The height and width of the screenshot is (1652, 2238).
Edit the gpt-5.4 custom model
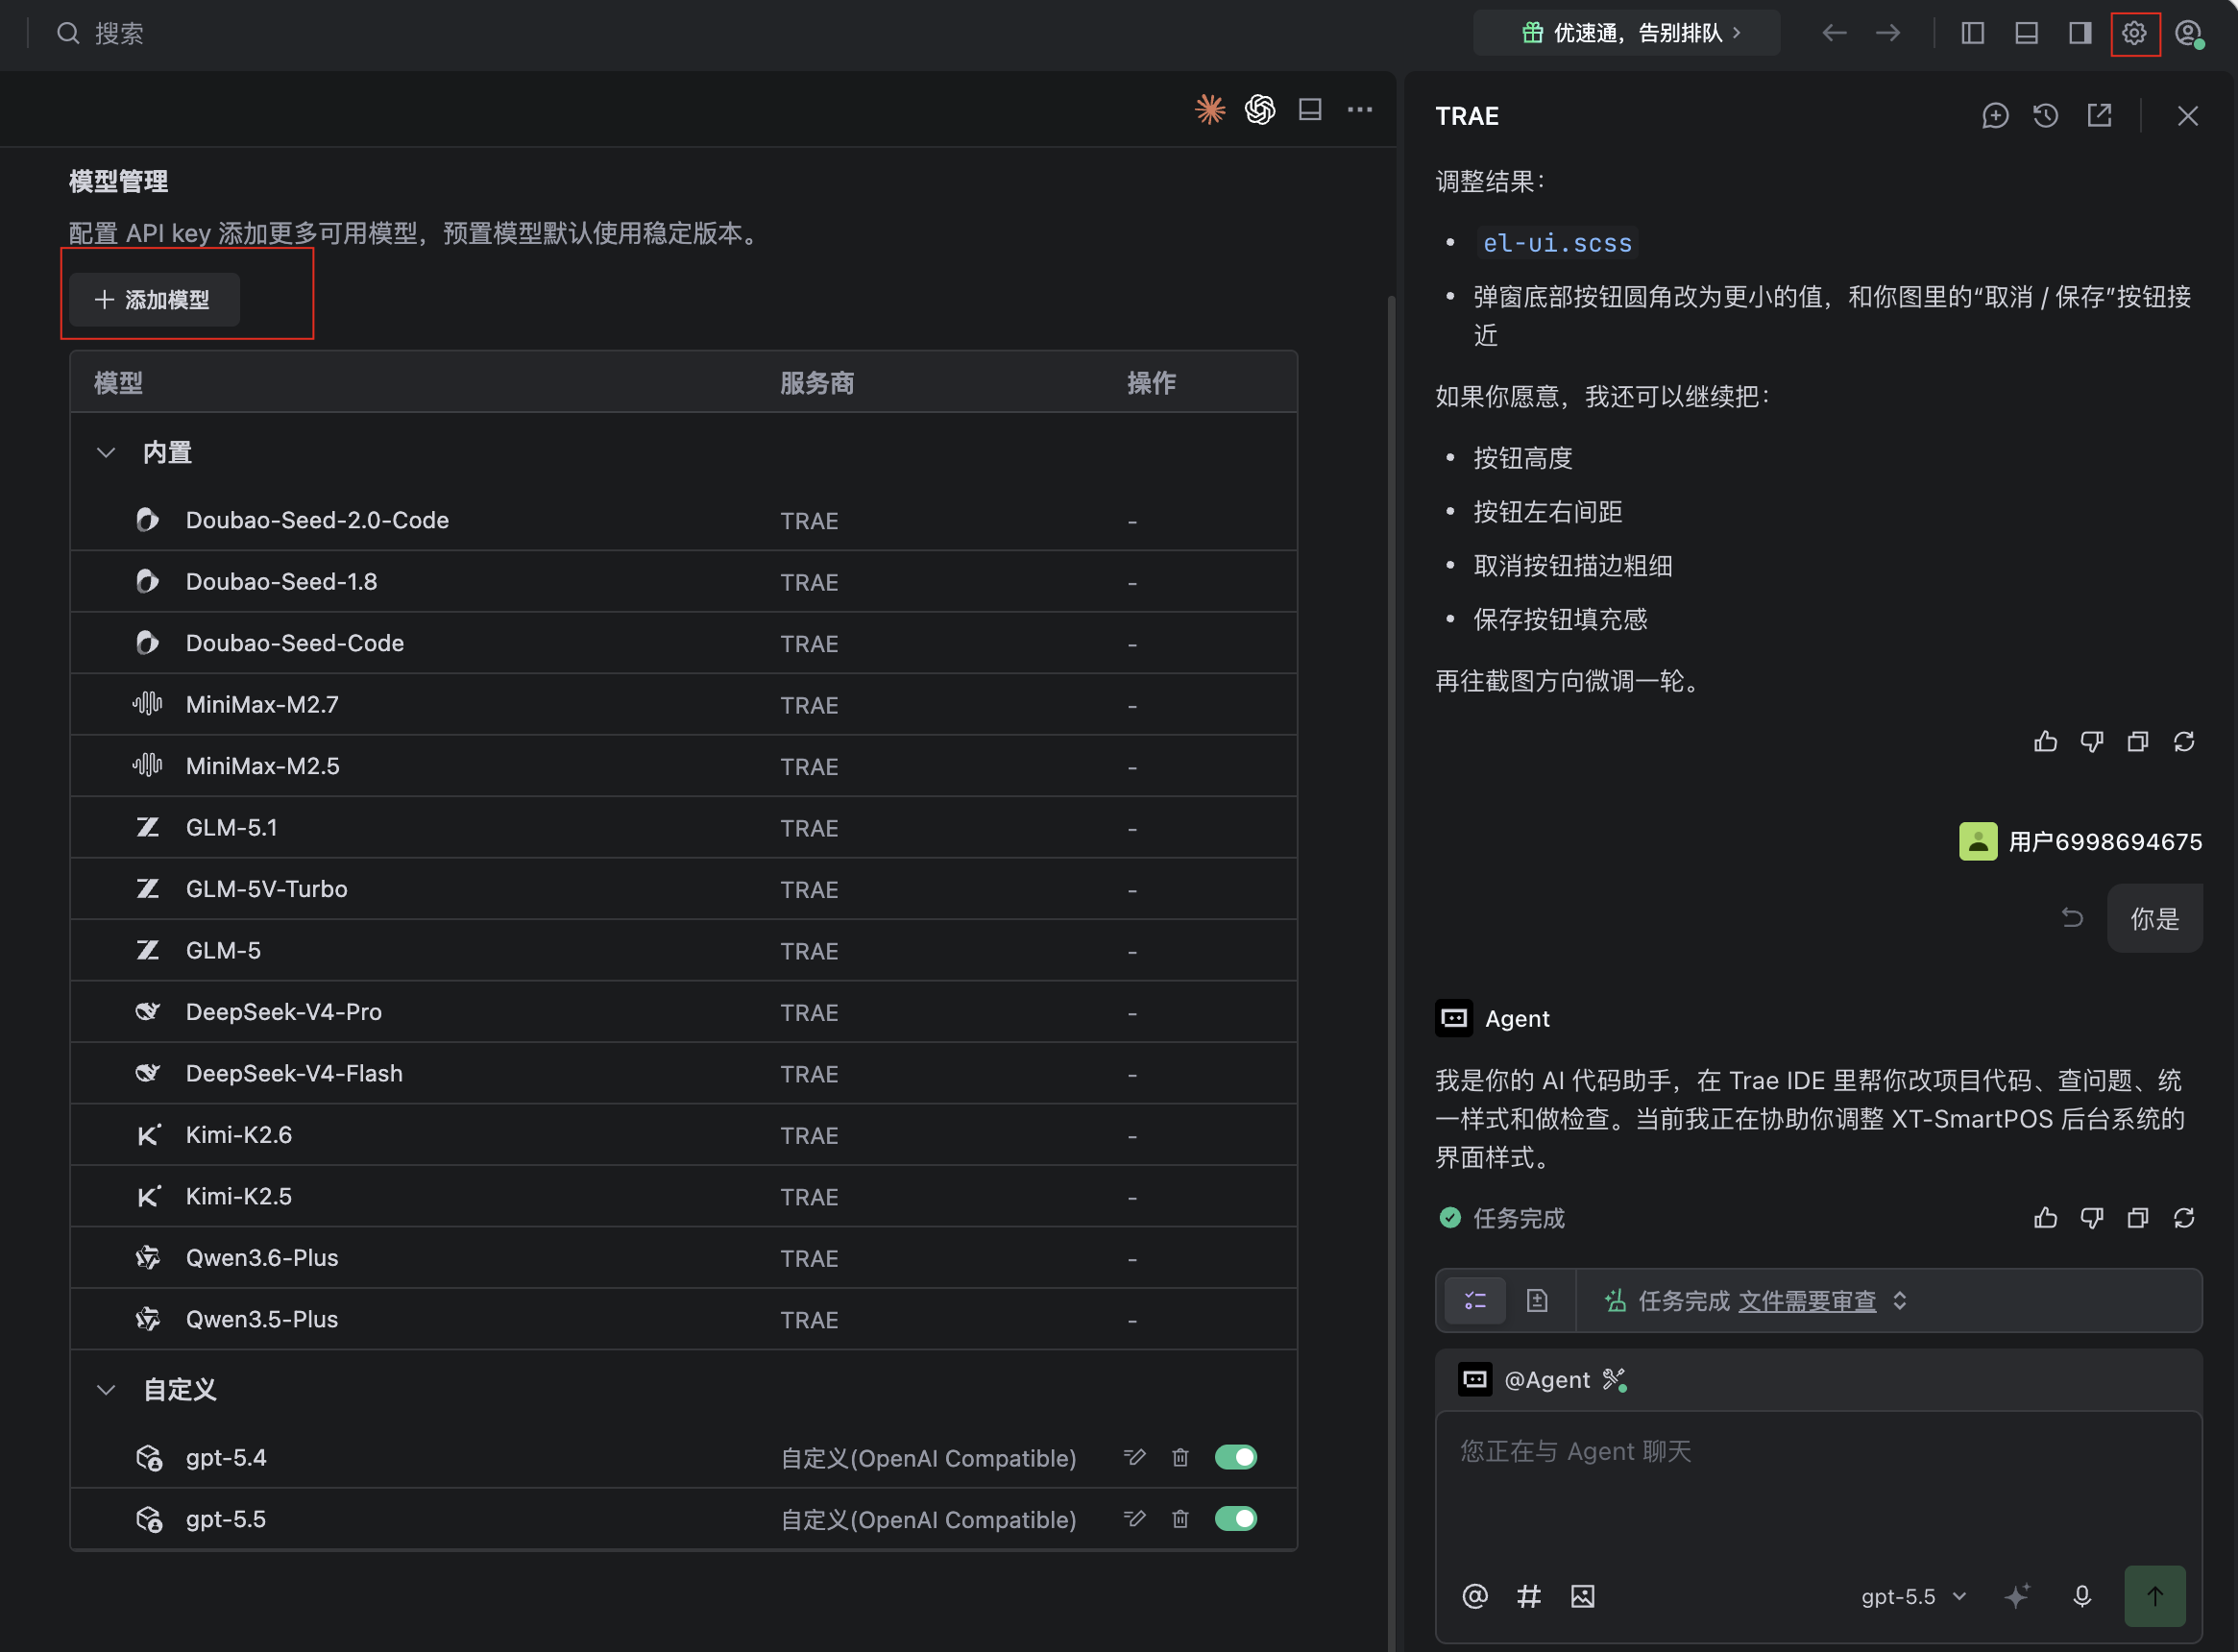1134,1457
